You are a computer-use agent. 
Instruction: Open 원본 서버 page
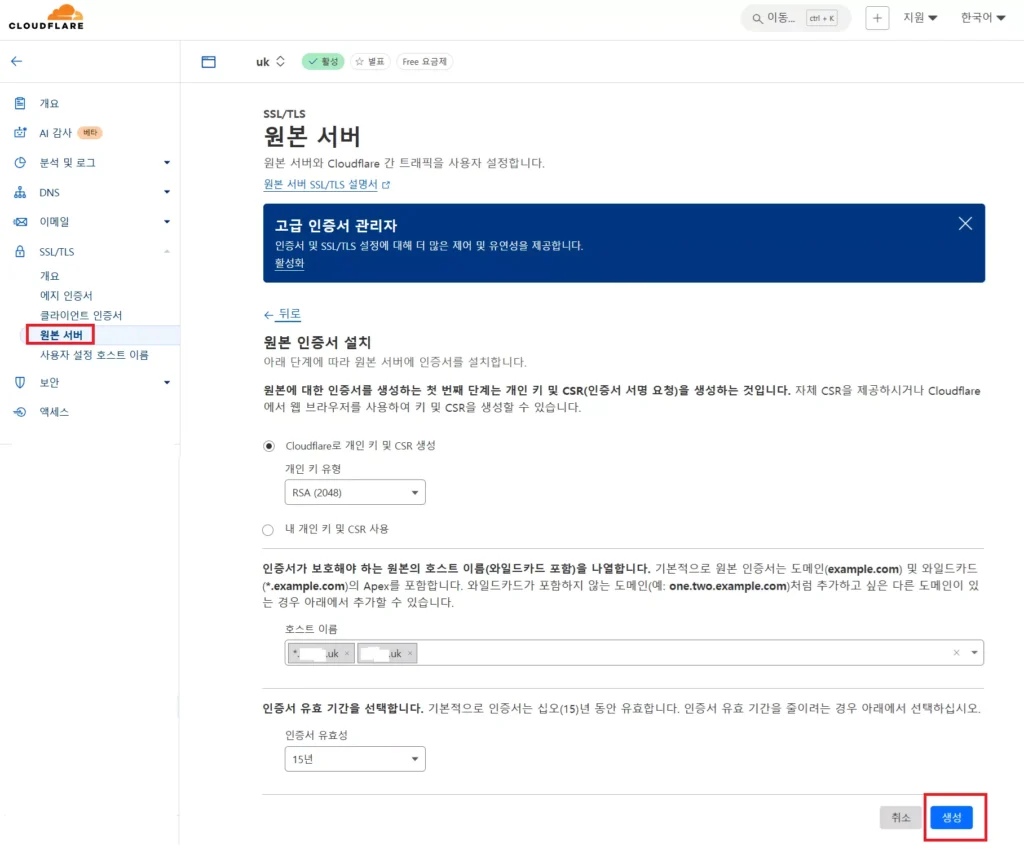61,335
